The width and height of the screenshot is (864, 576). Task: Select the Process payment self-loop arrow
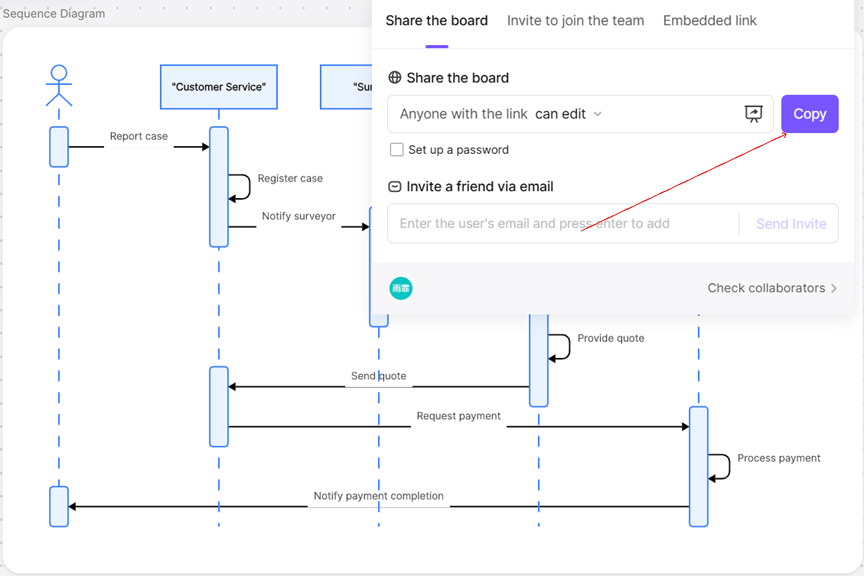point(721,467)
